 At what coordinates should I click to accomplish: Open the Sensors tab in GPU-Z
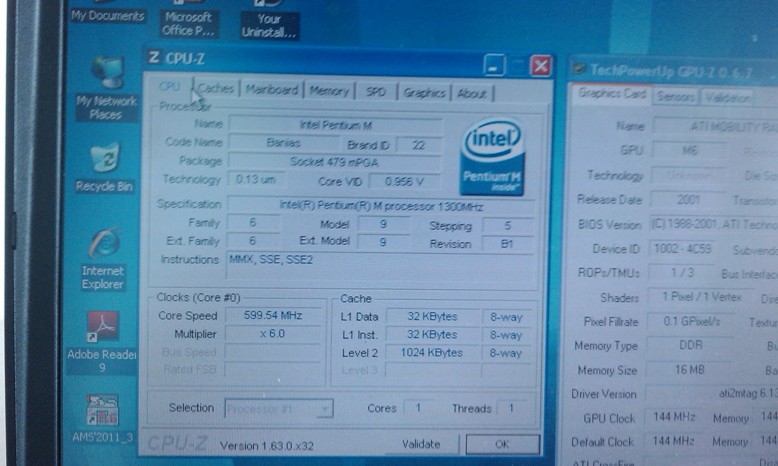[x=675, y=96]
